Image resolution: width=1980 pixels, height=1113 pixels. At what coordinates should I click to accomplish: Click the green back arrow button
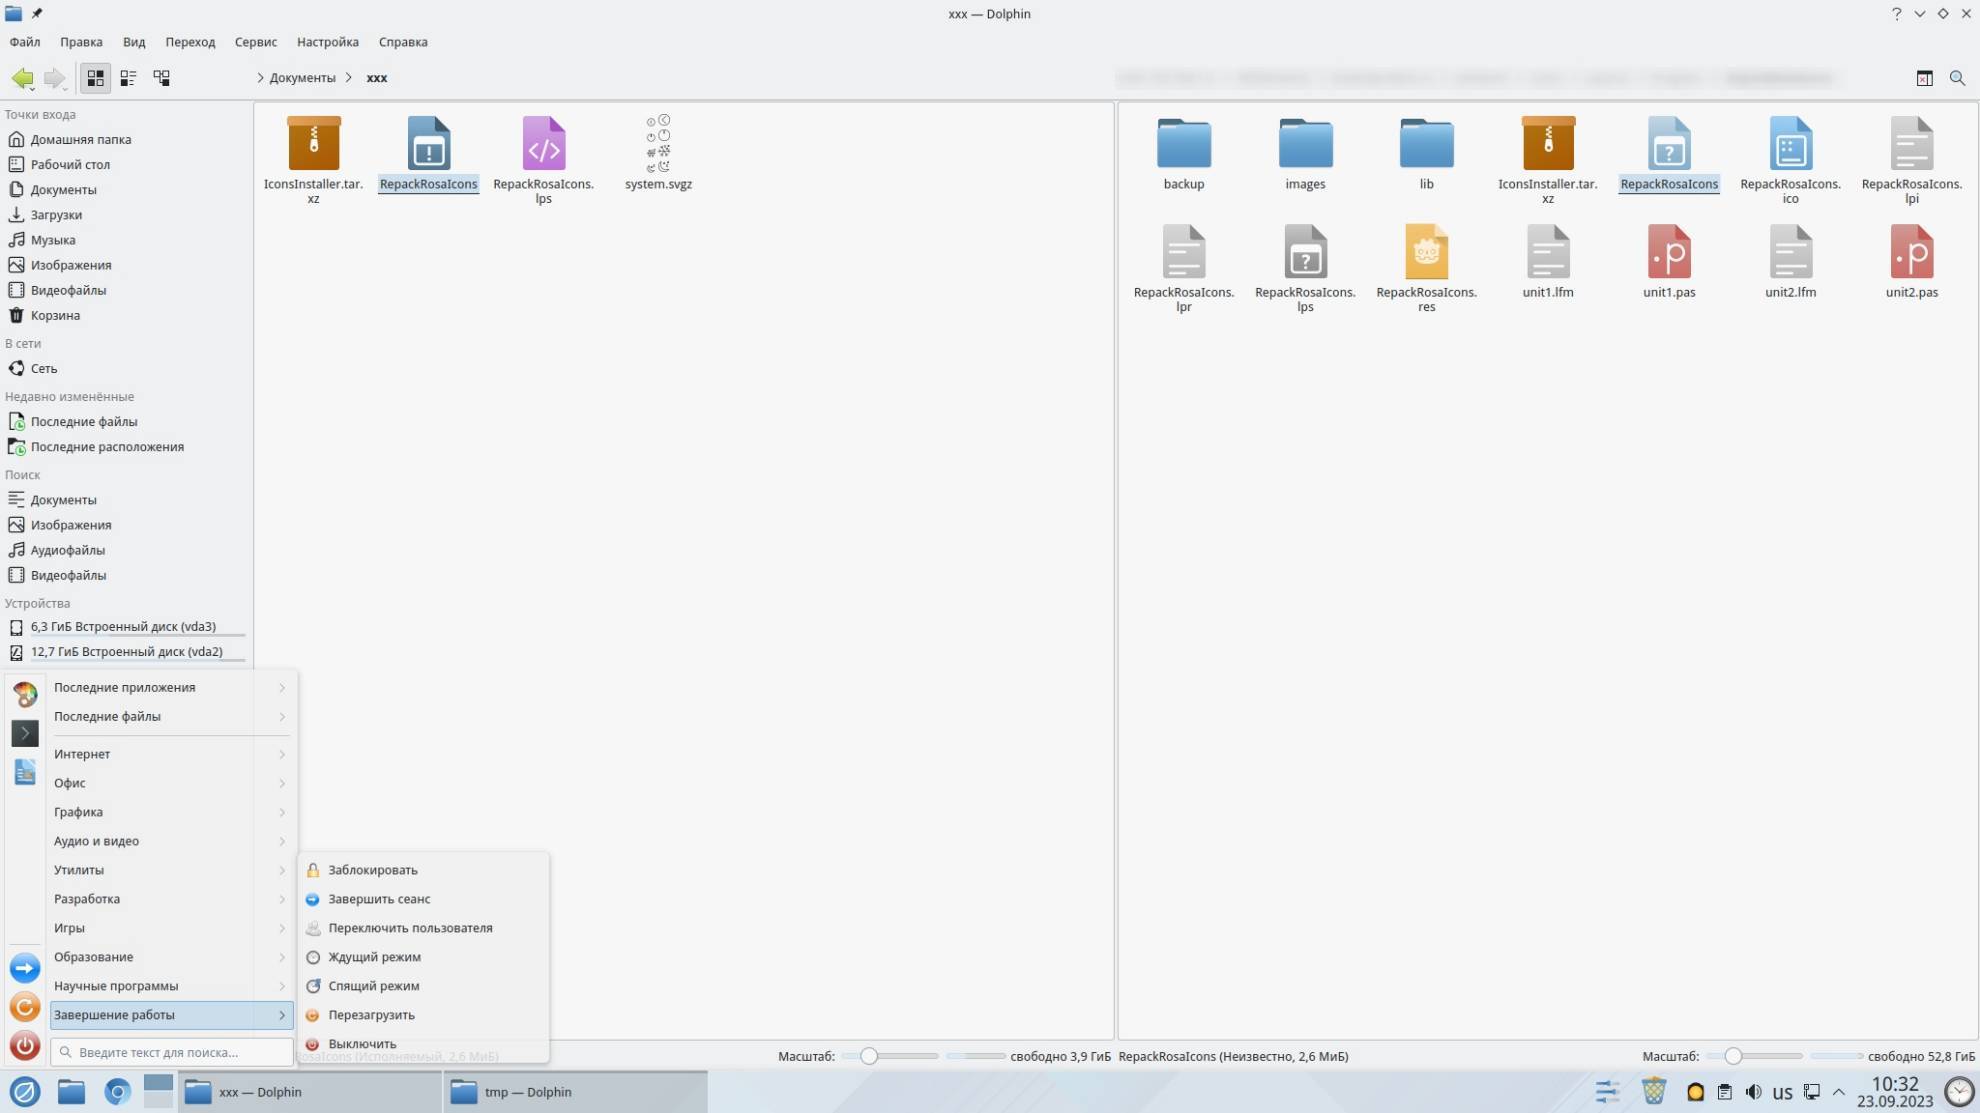point(22,78)
